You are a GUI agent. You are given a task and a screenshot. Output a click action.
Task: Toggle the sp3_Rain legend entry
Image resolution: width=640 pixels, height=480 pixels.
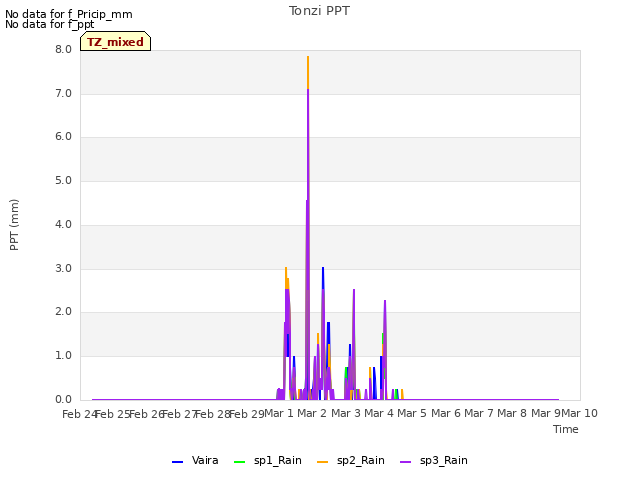coord(433,461)
